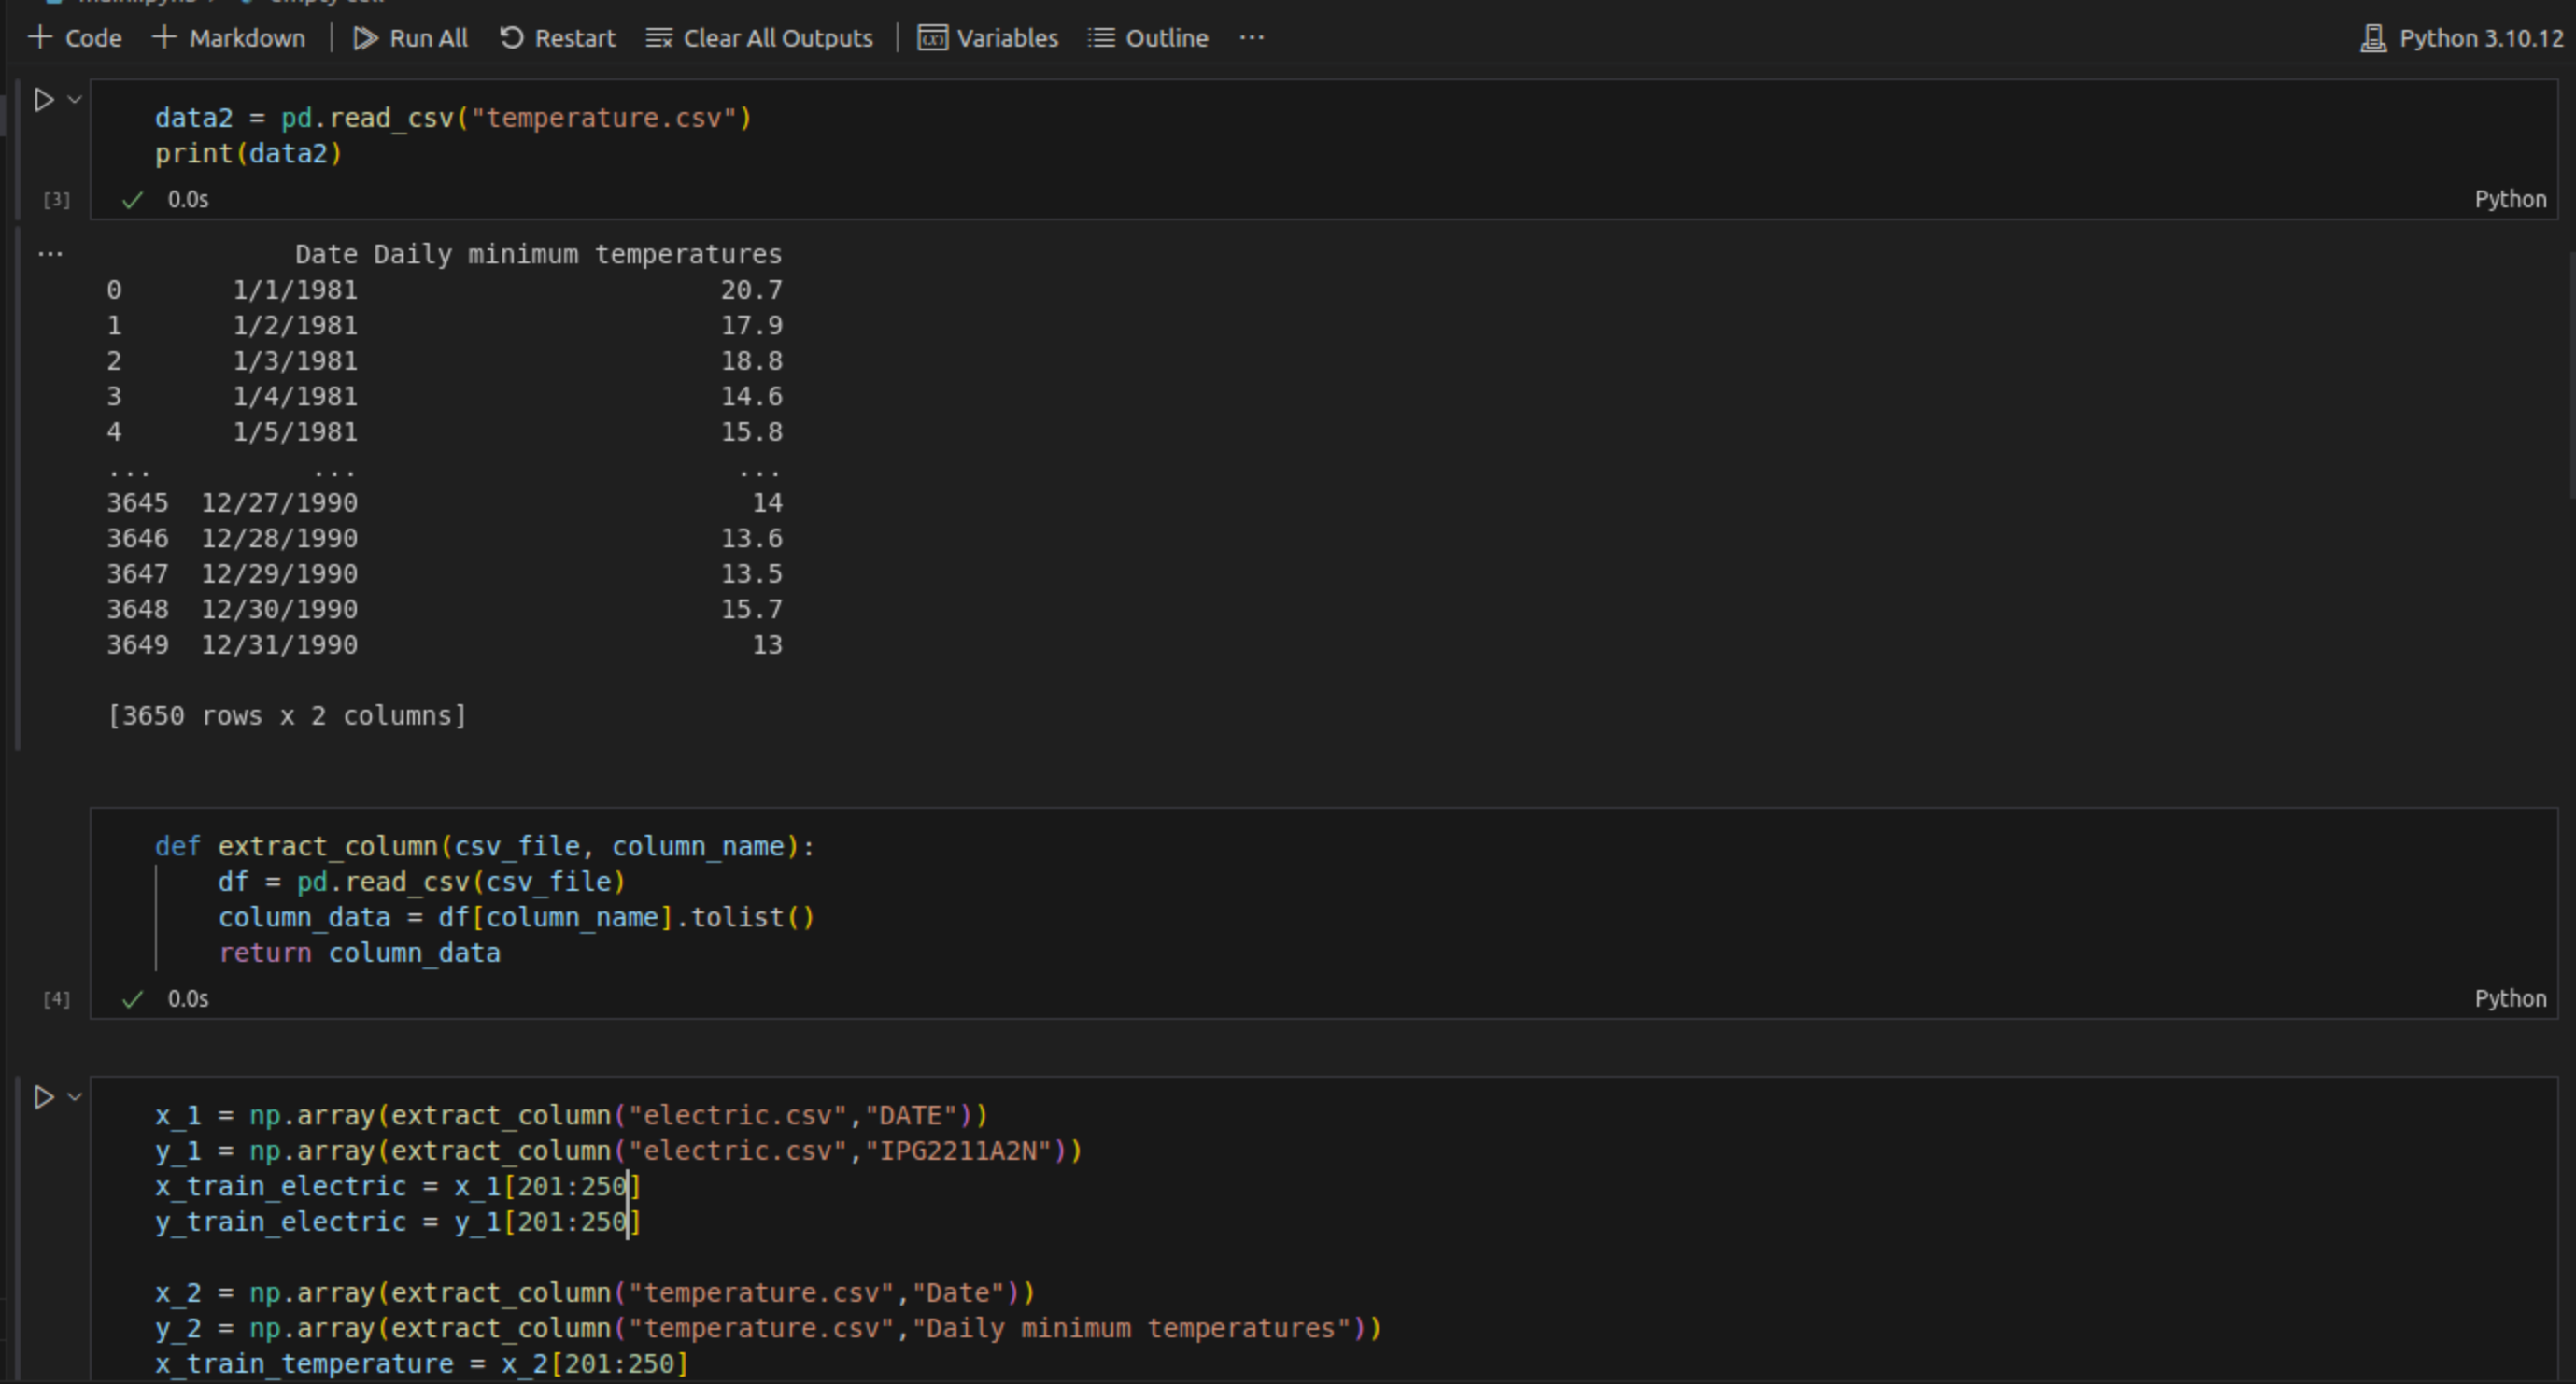The height and width of the screenshot is (1384, 2576).
Task: Select the Python 3.10.12 kernel picker
Action: click(2462, 38)
